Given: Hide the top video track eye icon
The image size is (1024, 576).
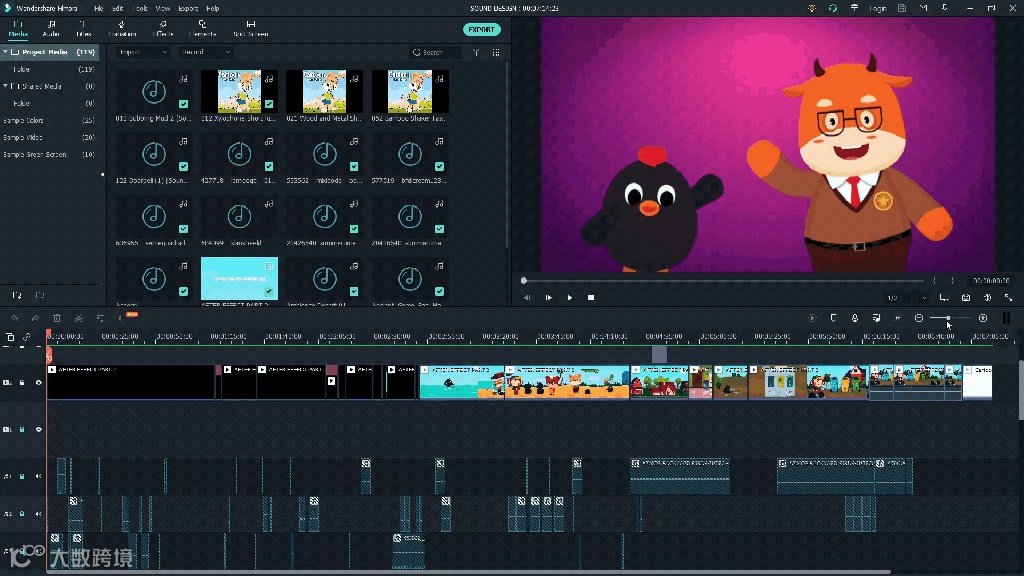Looking at the screenshot, I should 39,382.
